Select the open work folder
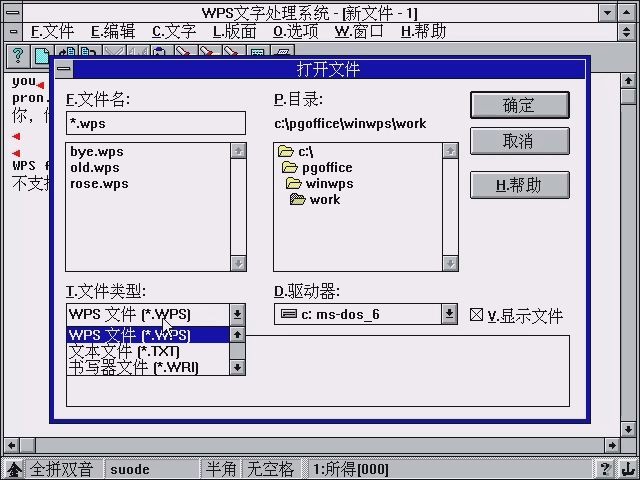The image size is (640, 480). point(315,199)
